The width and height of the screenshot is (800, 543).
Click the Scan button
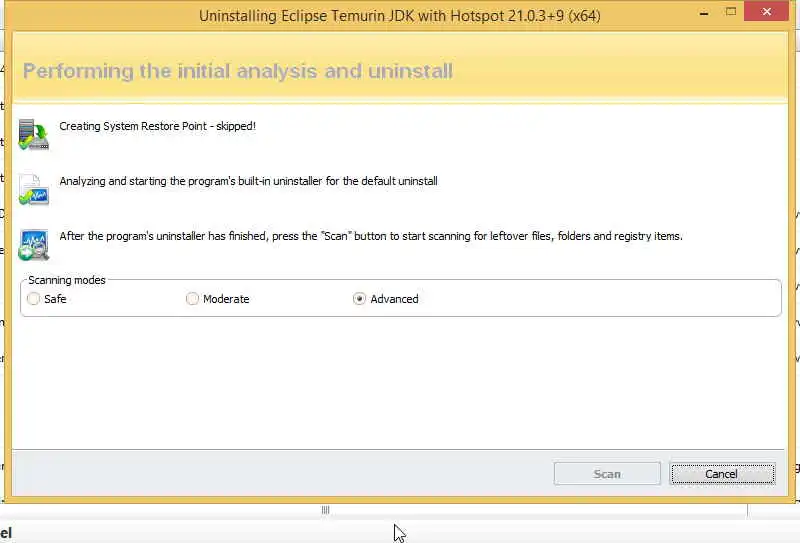607,474
